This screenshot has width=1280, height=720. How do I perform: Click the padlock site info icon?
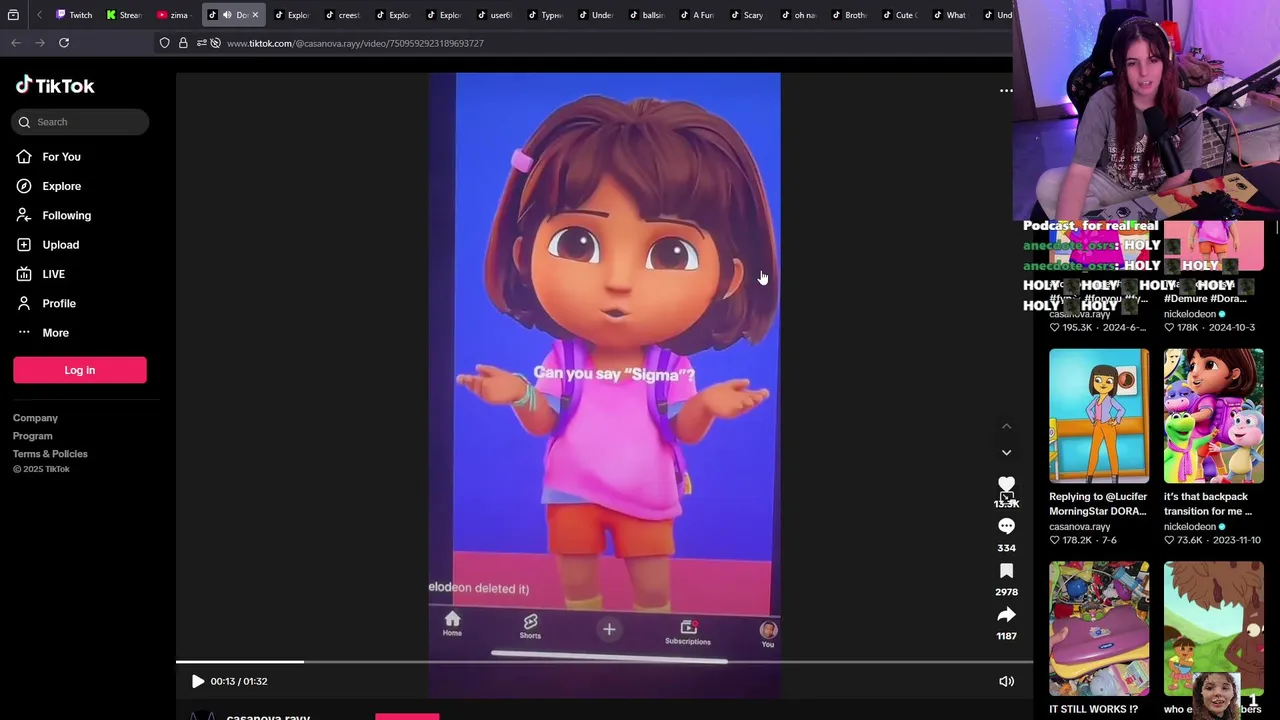pyautogui.click(x=183, y=43)
